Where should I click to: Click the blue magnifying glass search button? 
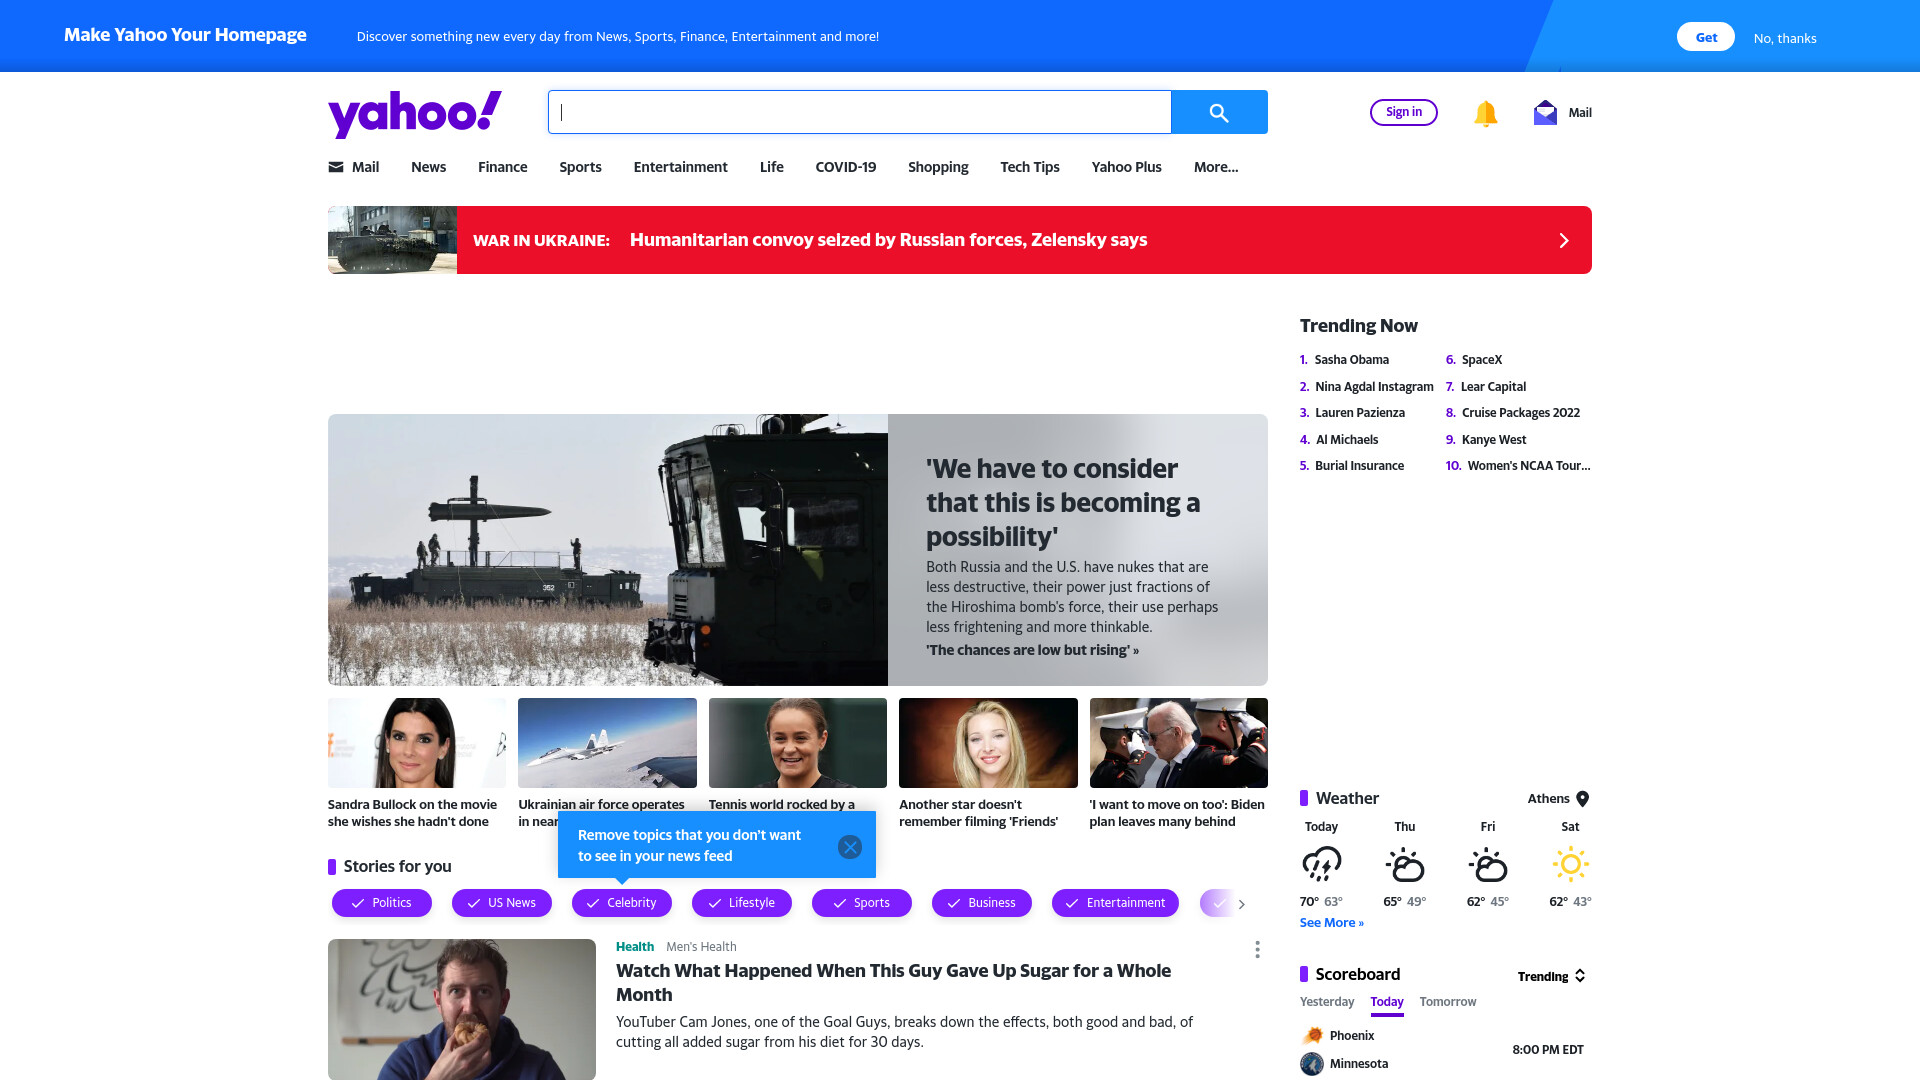(x=1219, y=112)
